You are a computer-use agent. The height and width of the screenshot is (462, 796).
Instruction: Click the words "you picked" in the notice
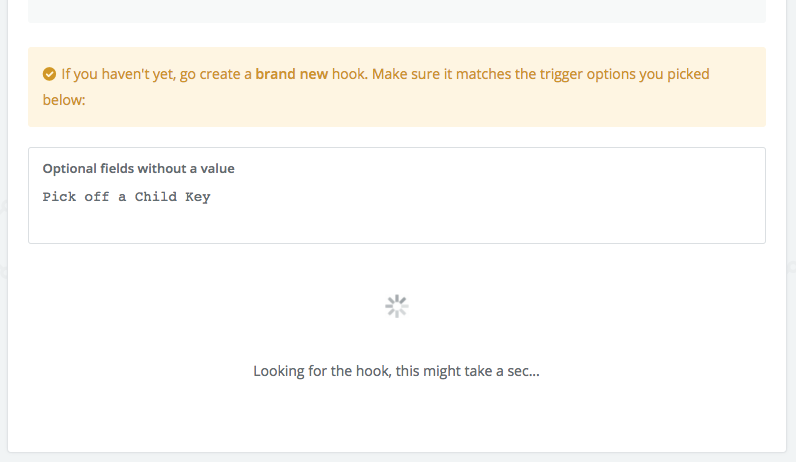pyautogui.click(x=676, y=74)
